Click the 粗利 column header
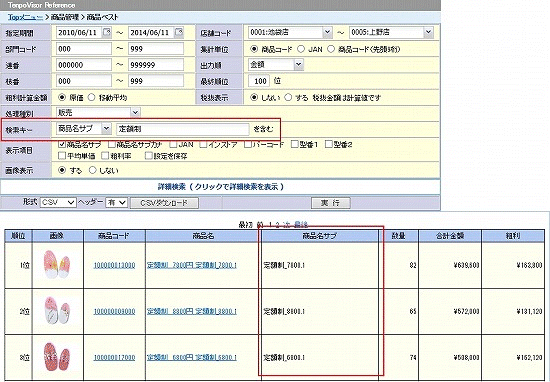Image resolution: width=550 pixels, height=382 pixels. click(x=512, y=236)
